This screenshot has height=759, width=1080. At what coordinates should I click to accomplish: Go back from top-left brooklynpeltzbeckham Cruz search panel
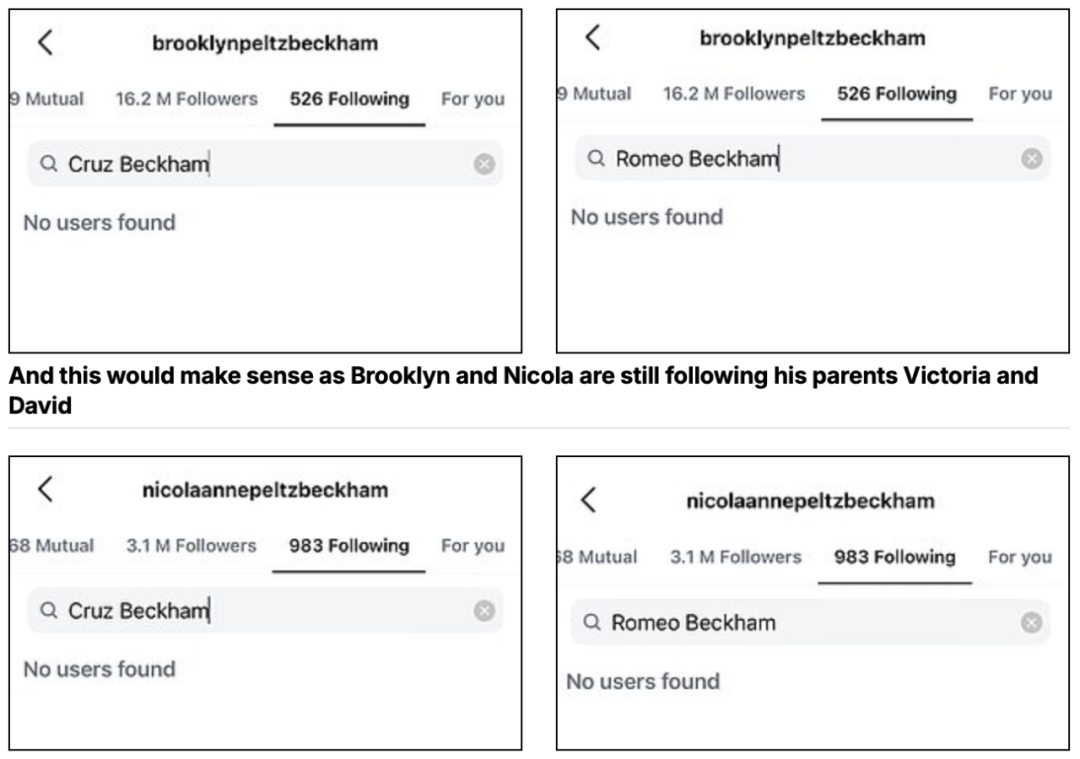pos(45,43)
